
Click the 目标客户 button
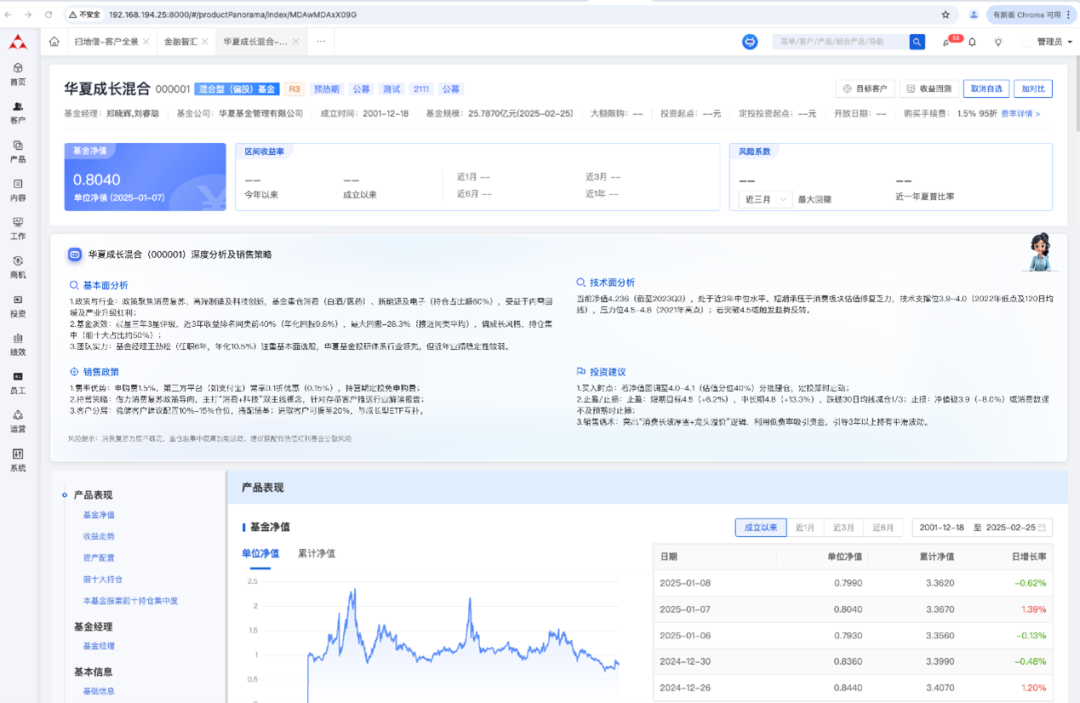pos(865,89)
